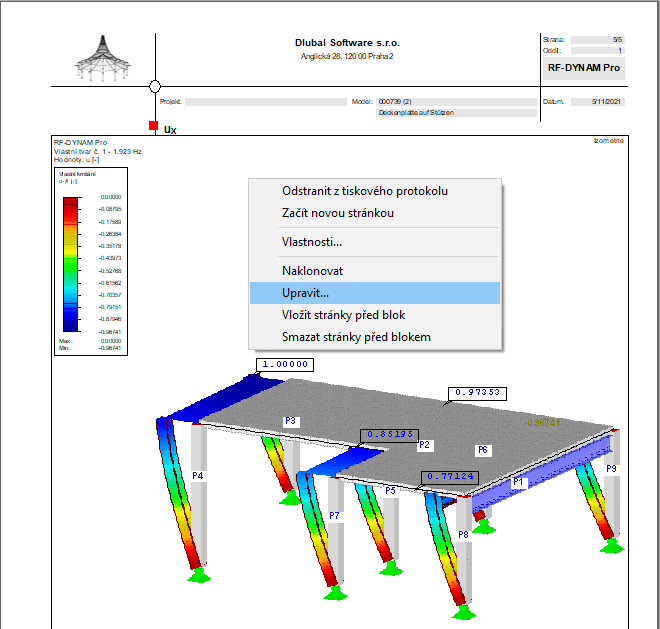The image size is (660, 629).
Task: Click the red marker next to Ux heading
Action: 153,125
